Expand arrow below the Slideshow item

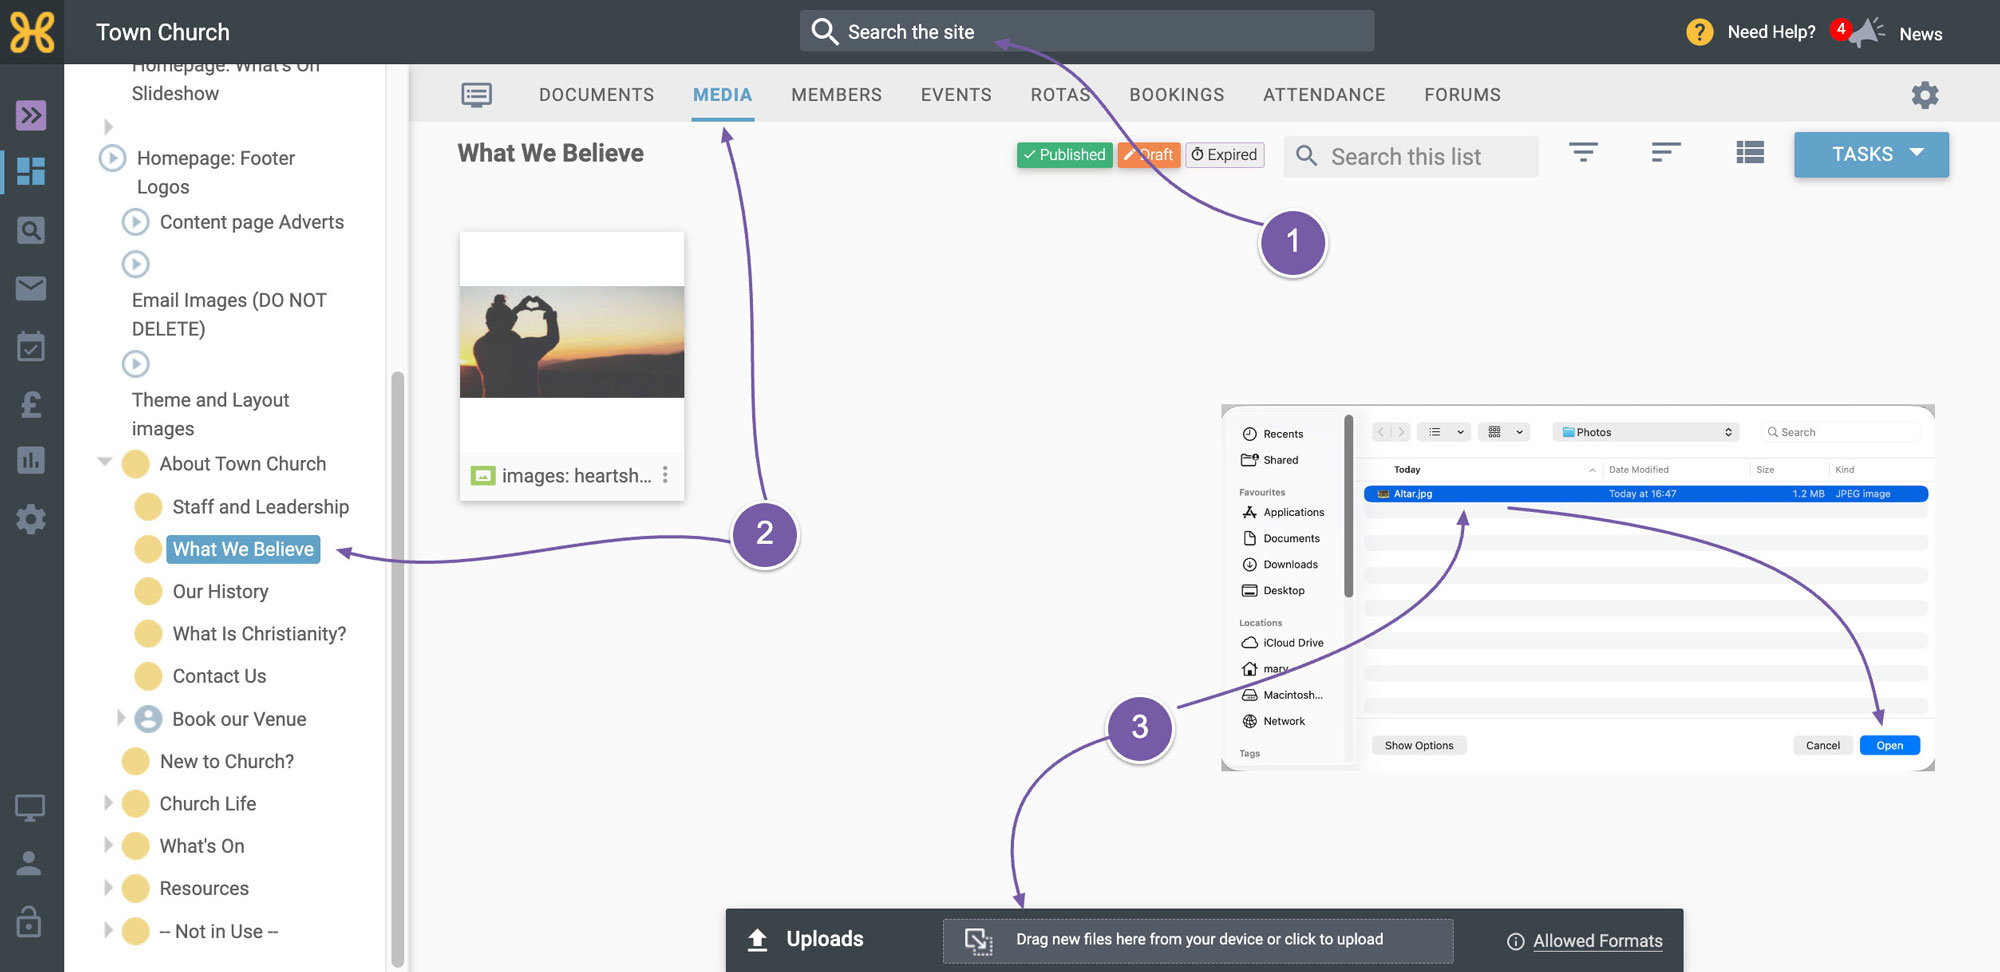click(108, 127)
